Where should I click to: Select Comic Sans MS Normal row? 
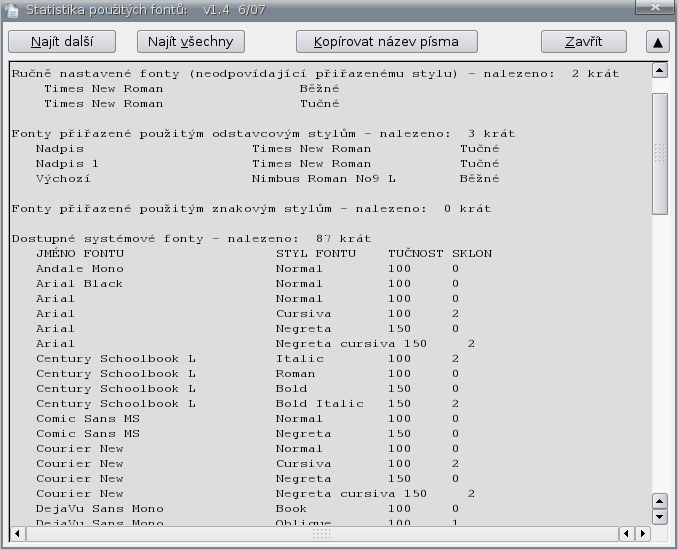click(247, 419)
